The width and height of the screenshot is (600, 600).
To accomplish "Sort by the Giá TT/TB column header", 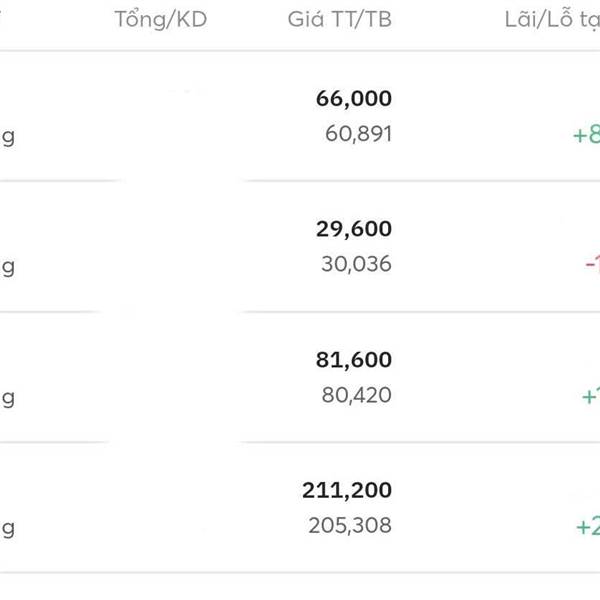I will point(339,19).
